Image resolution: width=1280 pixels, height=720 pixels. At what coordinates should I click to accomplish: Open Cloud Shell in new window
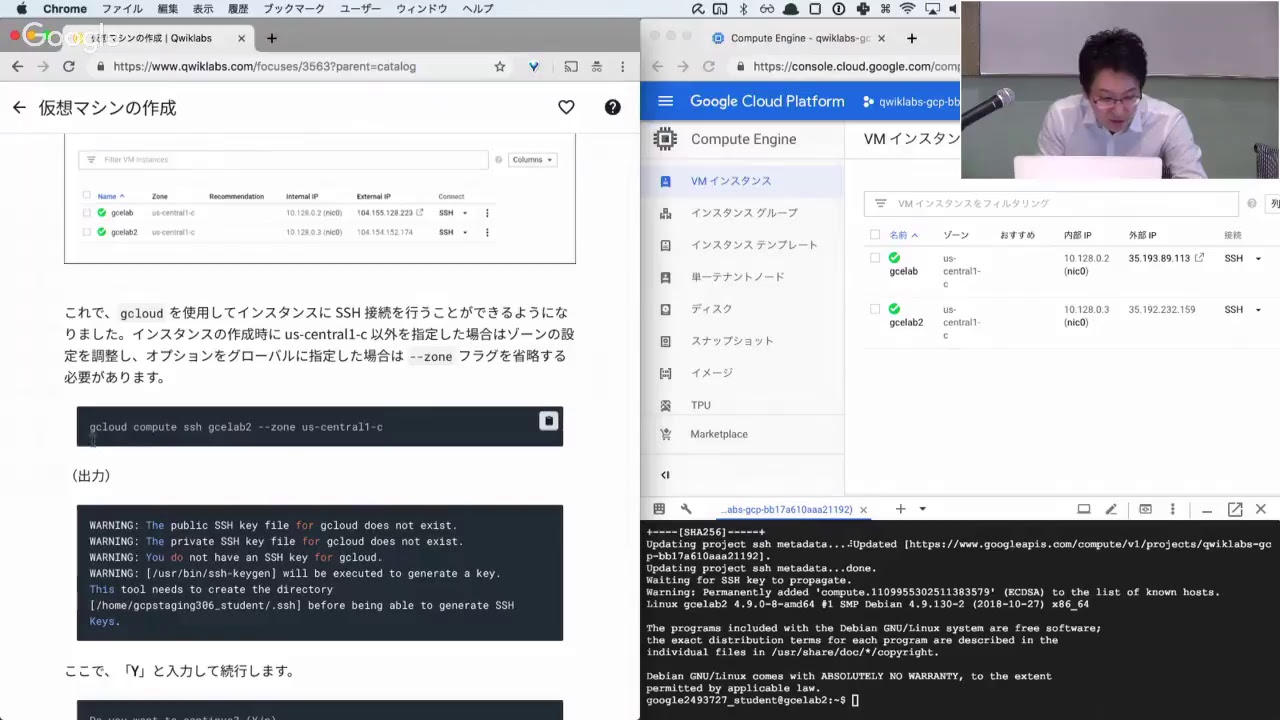1235,509
